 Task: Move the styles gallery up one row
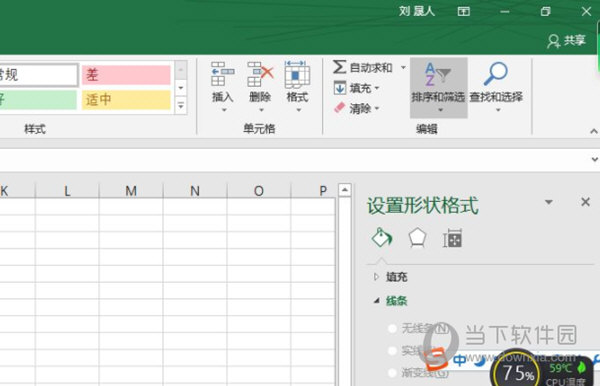pyautogui.click(x=181, y=70)
